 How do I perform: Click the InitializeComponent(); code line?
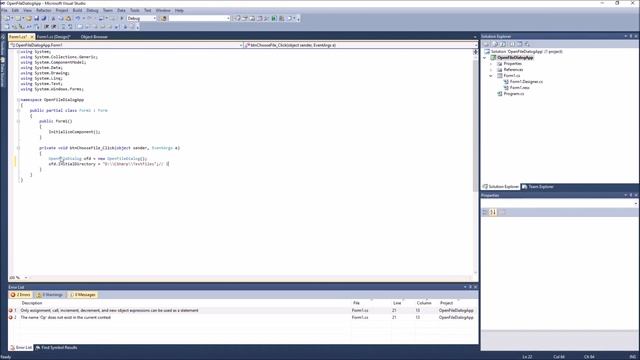pyautogui.click(x=74, y=132)
